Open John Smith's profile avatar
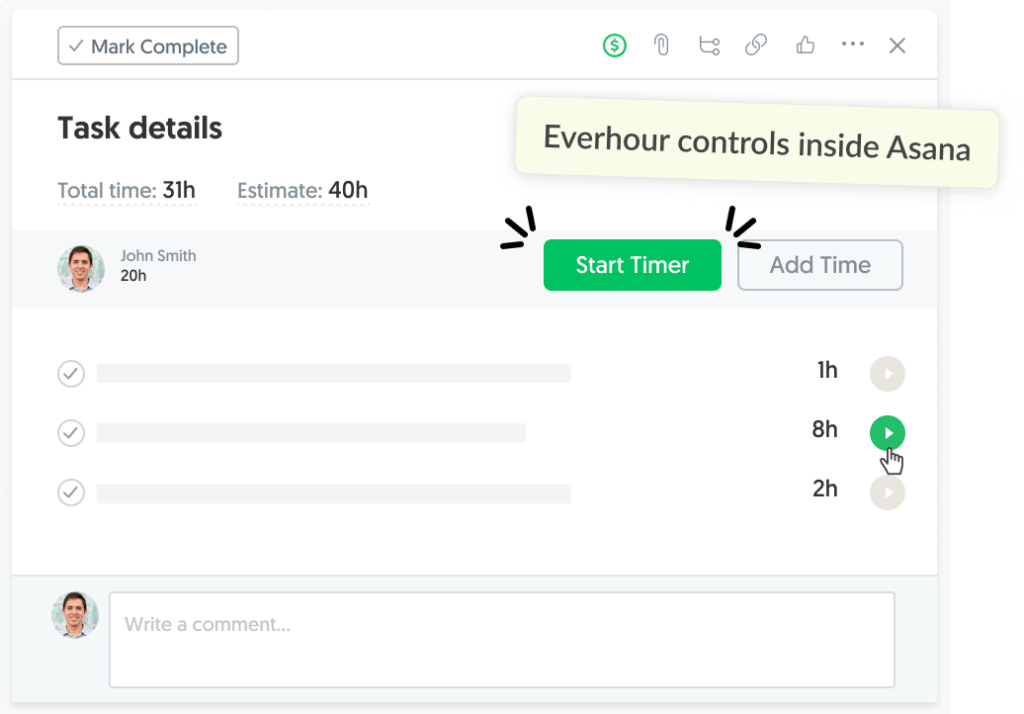 click(x=81, y=268)
